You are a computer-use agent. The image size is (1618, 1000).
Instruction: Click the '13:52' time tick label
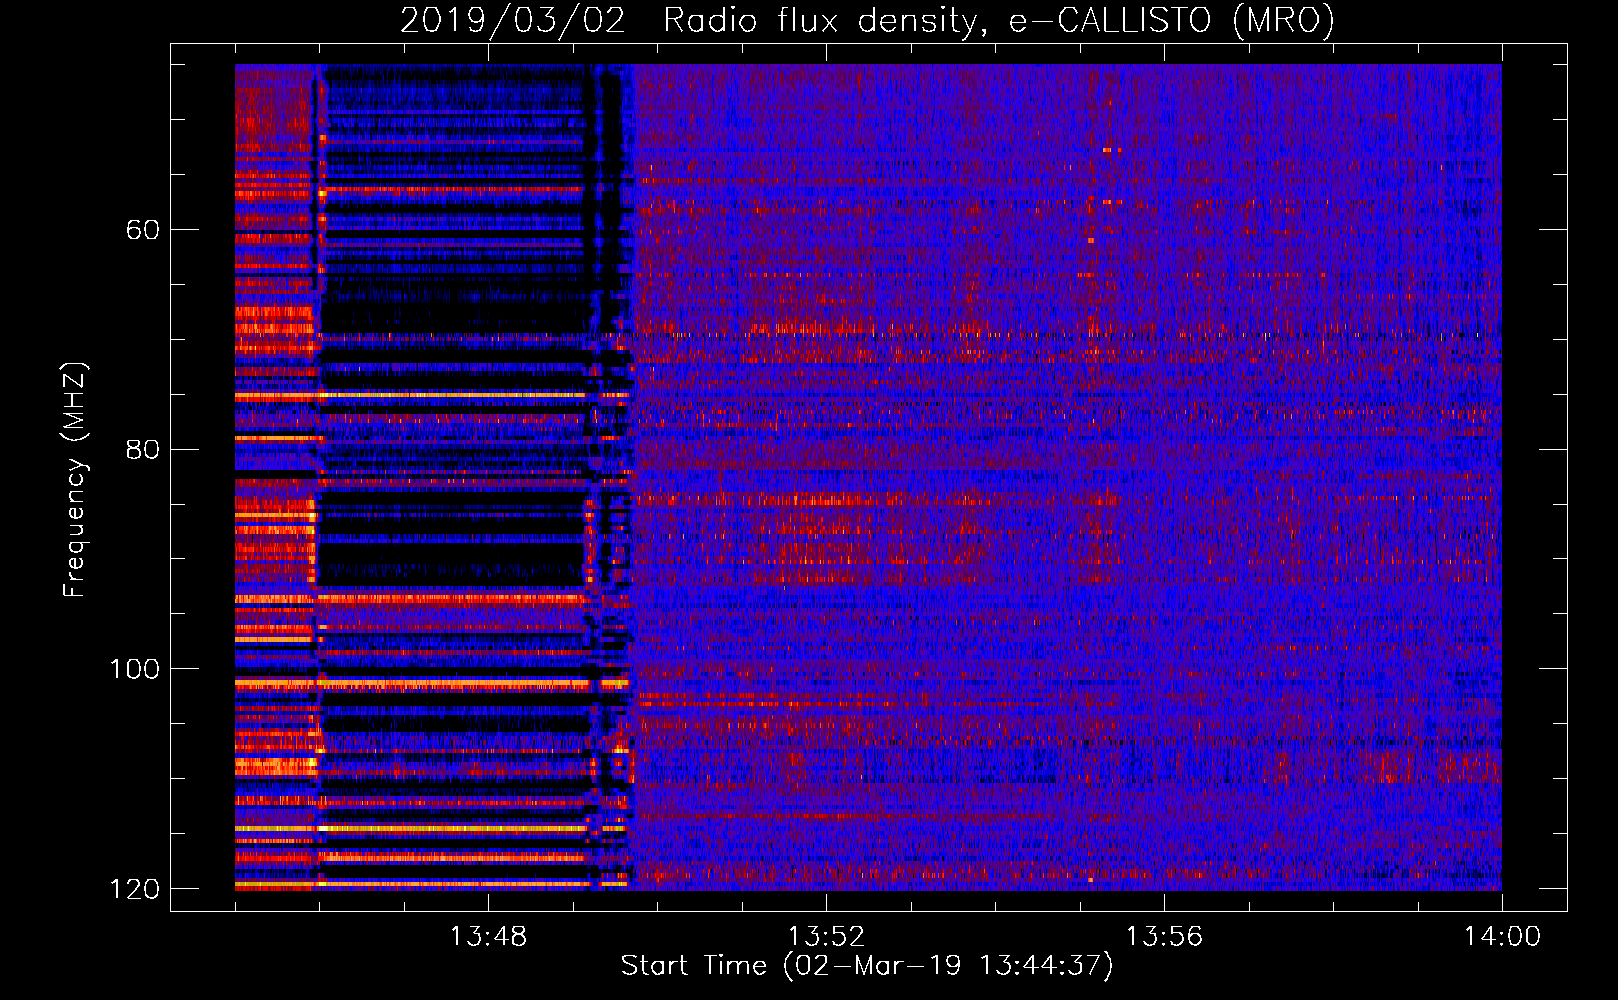point(826,937)
